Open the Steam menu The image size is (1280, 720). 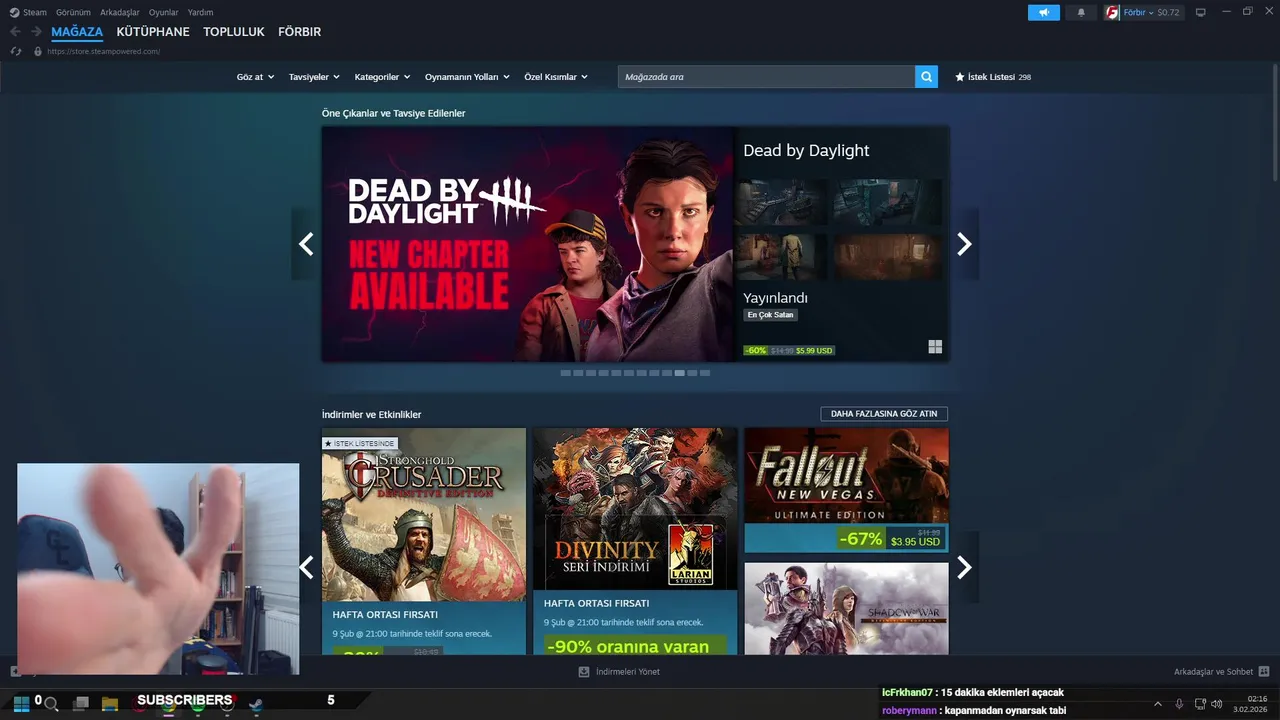(28, 13)
